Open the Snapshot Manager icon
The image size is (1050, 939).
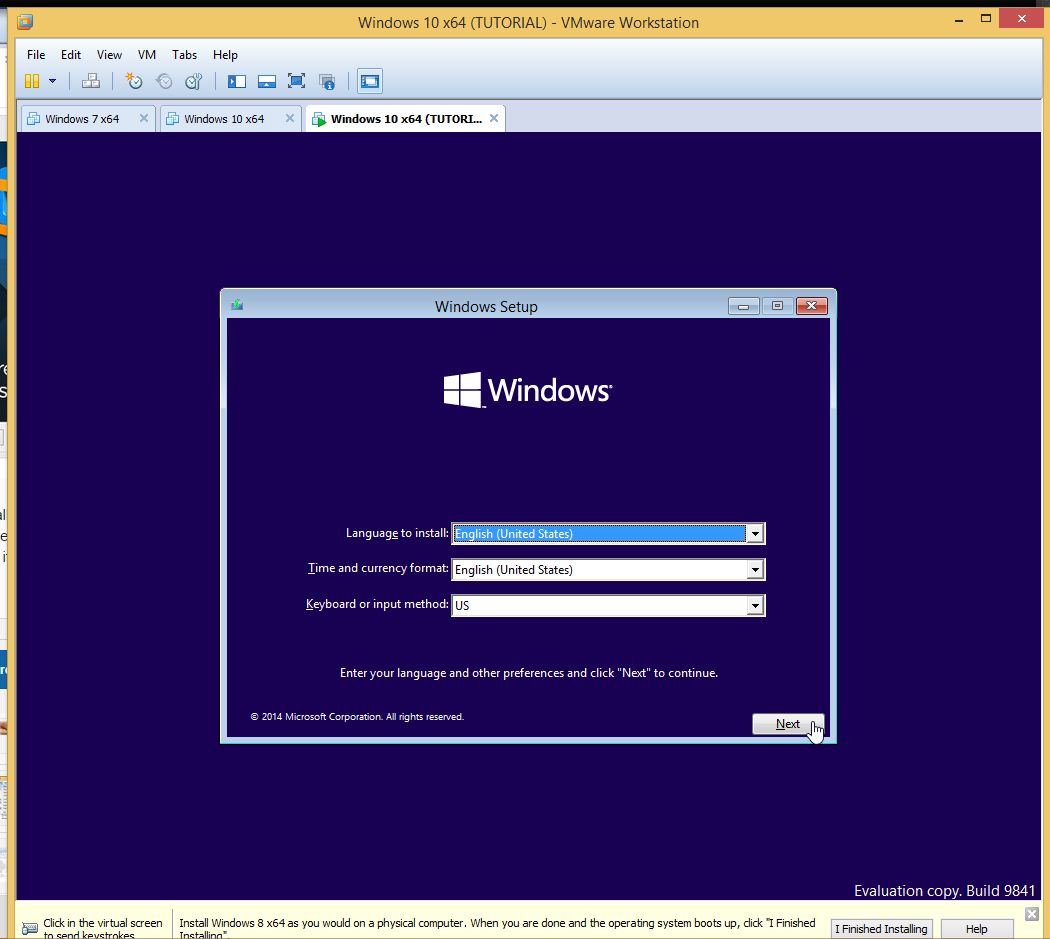click(194, 82)
